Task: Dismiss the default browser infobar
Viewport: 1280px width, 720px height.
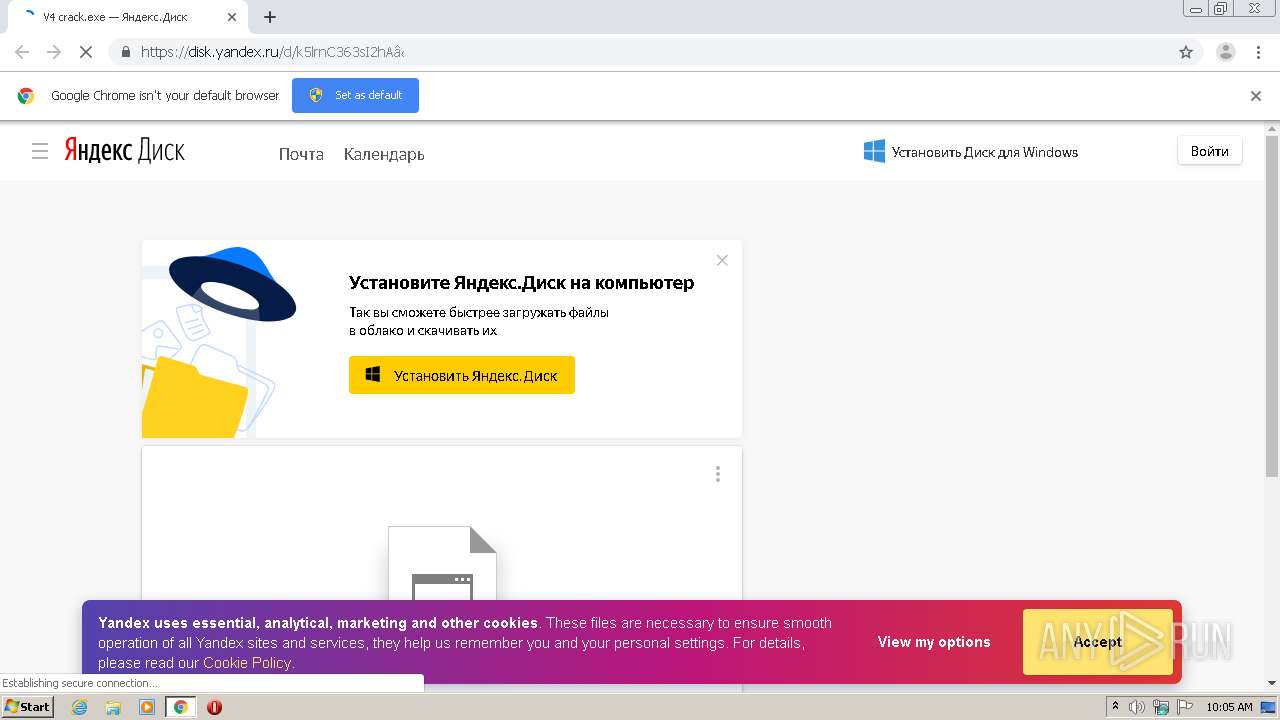Action: (1256, 96)
